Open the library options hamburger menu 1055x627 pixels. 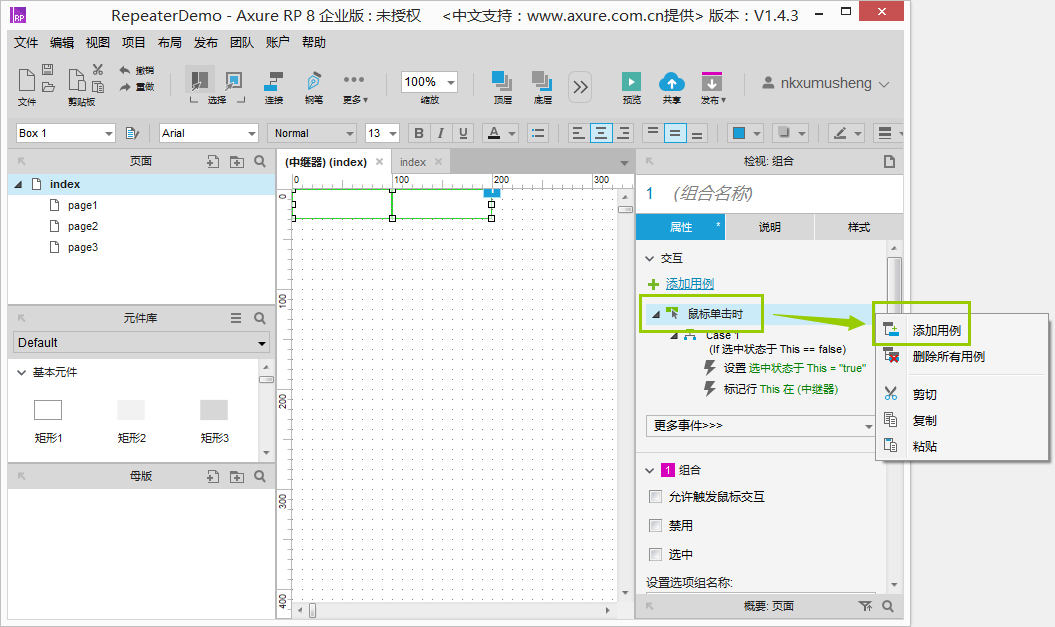click(x=235, y=318)
